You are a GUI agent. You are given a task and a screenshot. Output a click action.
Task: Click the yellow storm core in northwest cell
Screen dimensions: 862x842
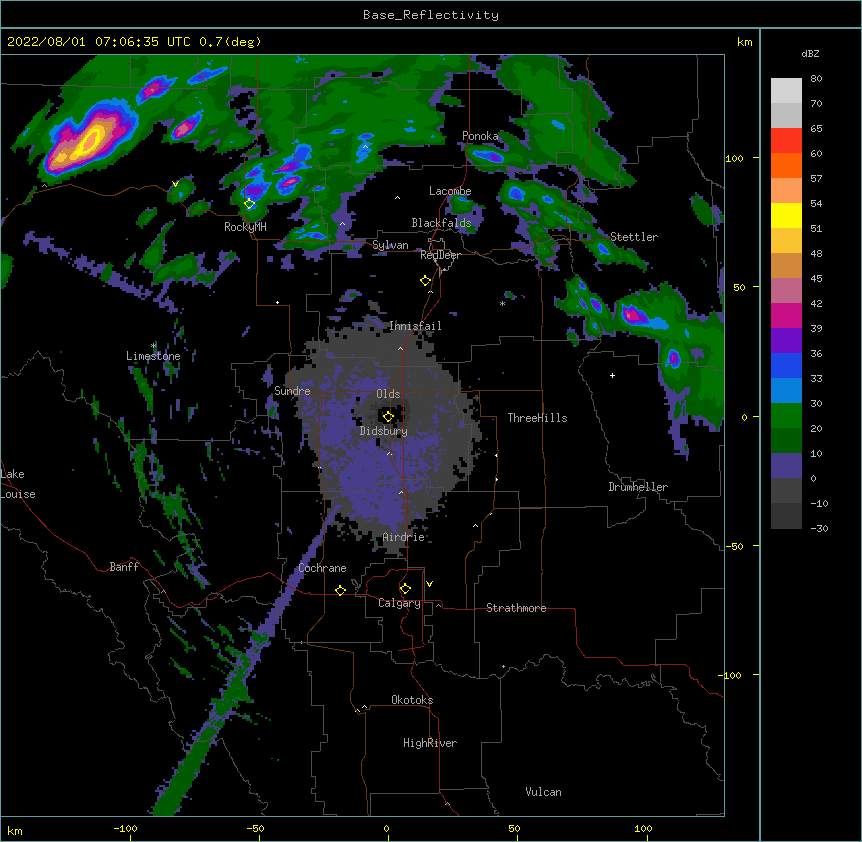[x=88, y=143]
